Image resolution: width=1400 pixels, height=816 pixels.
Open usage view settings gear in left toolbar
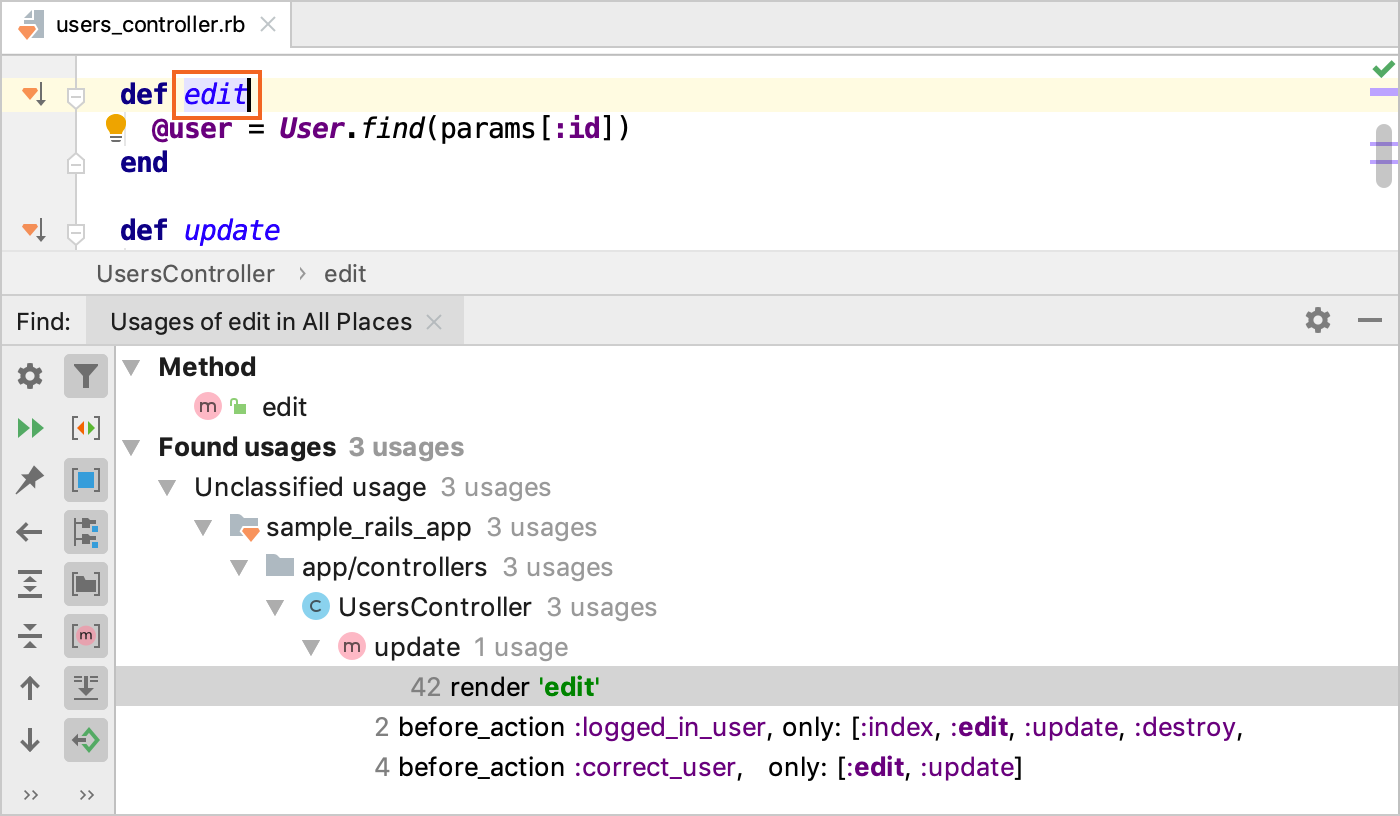point(30,376)
